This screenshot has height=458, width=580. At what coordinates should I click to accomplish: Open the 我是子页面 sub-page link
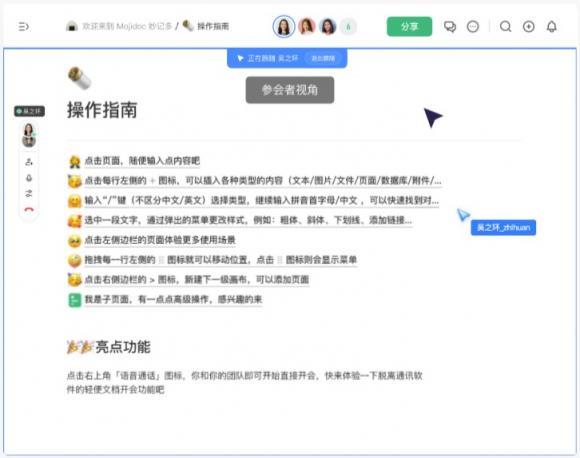pos(173,299)
